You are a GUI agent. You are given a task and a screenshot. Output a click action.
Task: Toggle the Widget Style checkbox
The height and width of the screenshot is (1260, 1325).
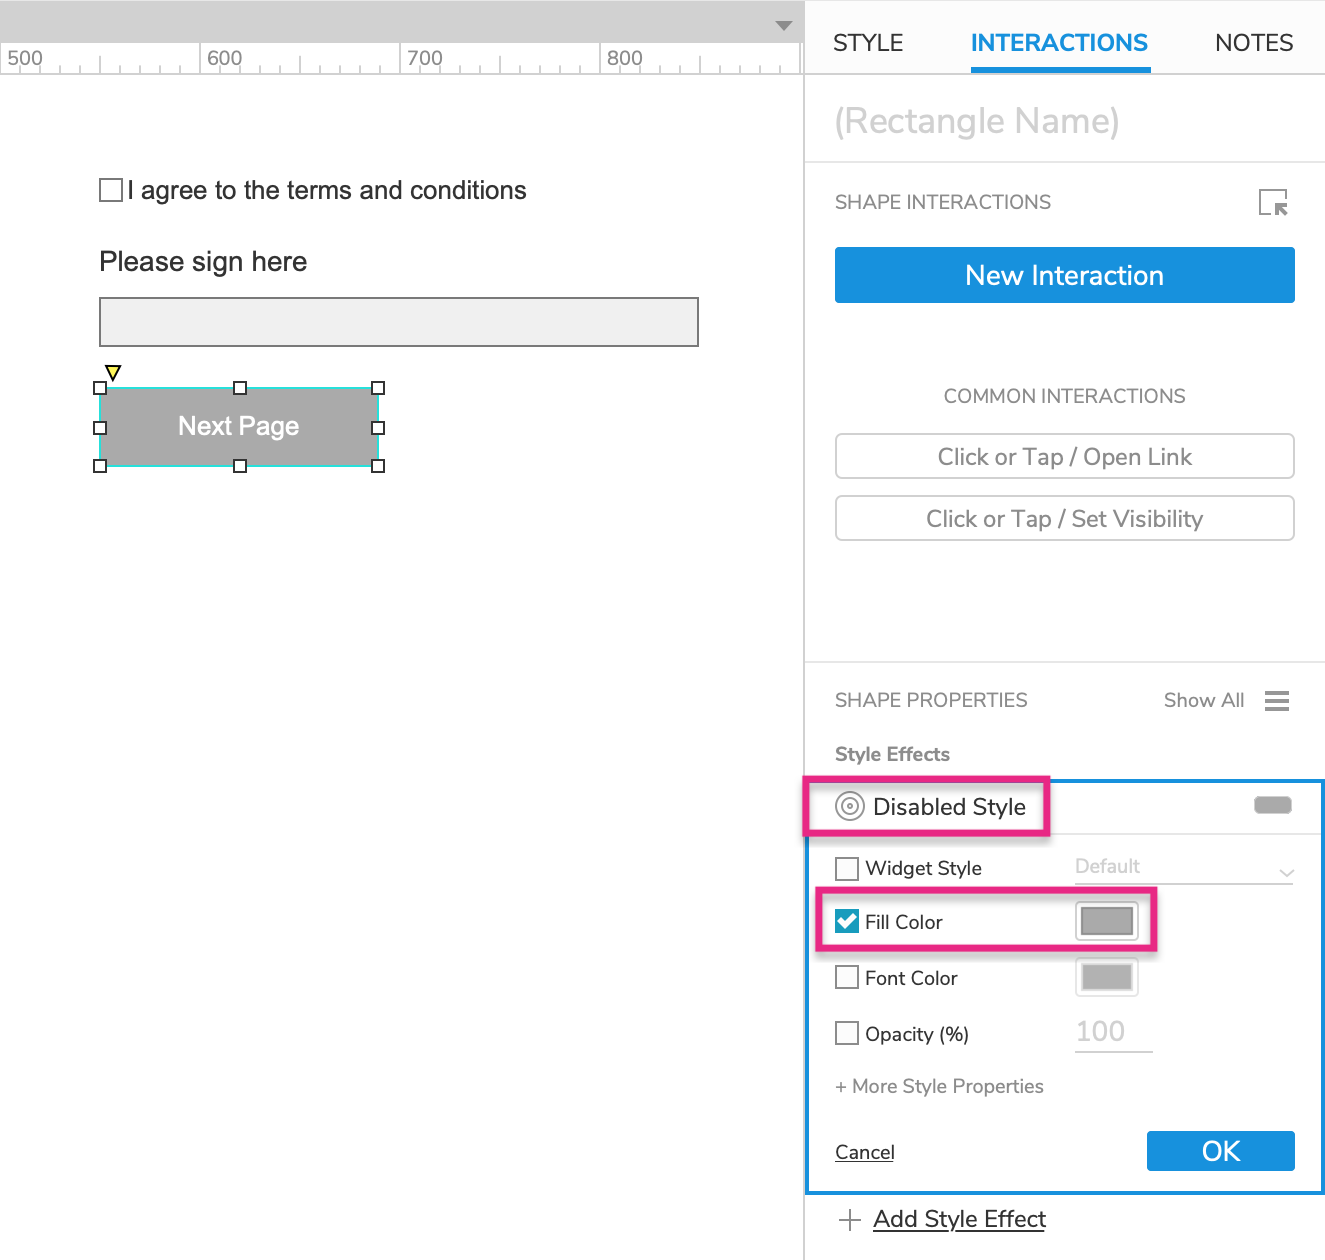[x=847, y=868]
